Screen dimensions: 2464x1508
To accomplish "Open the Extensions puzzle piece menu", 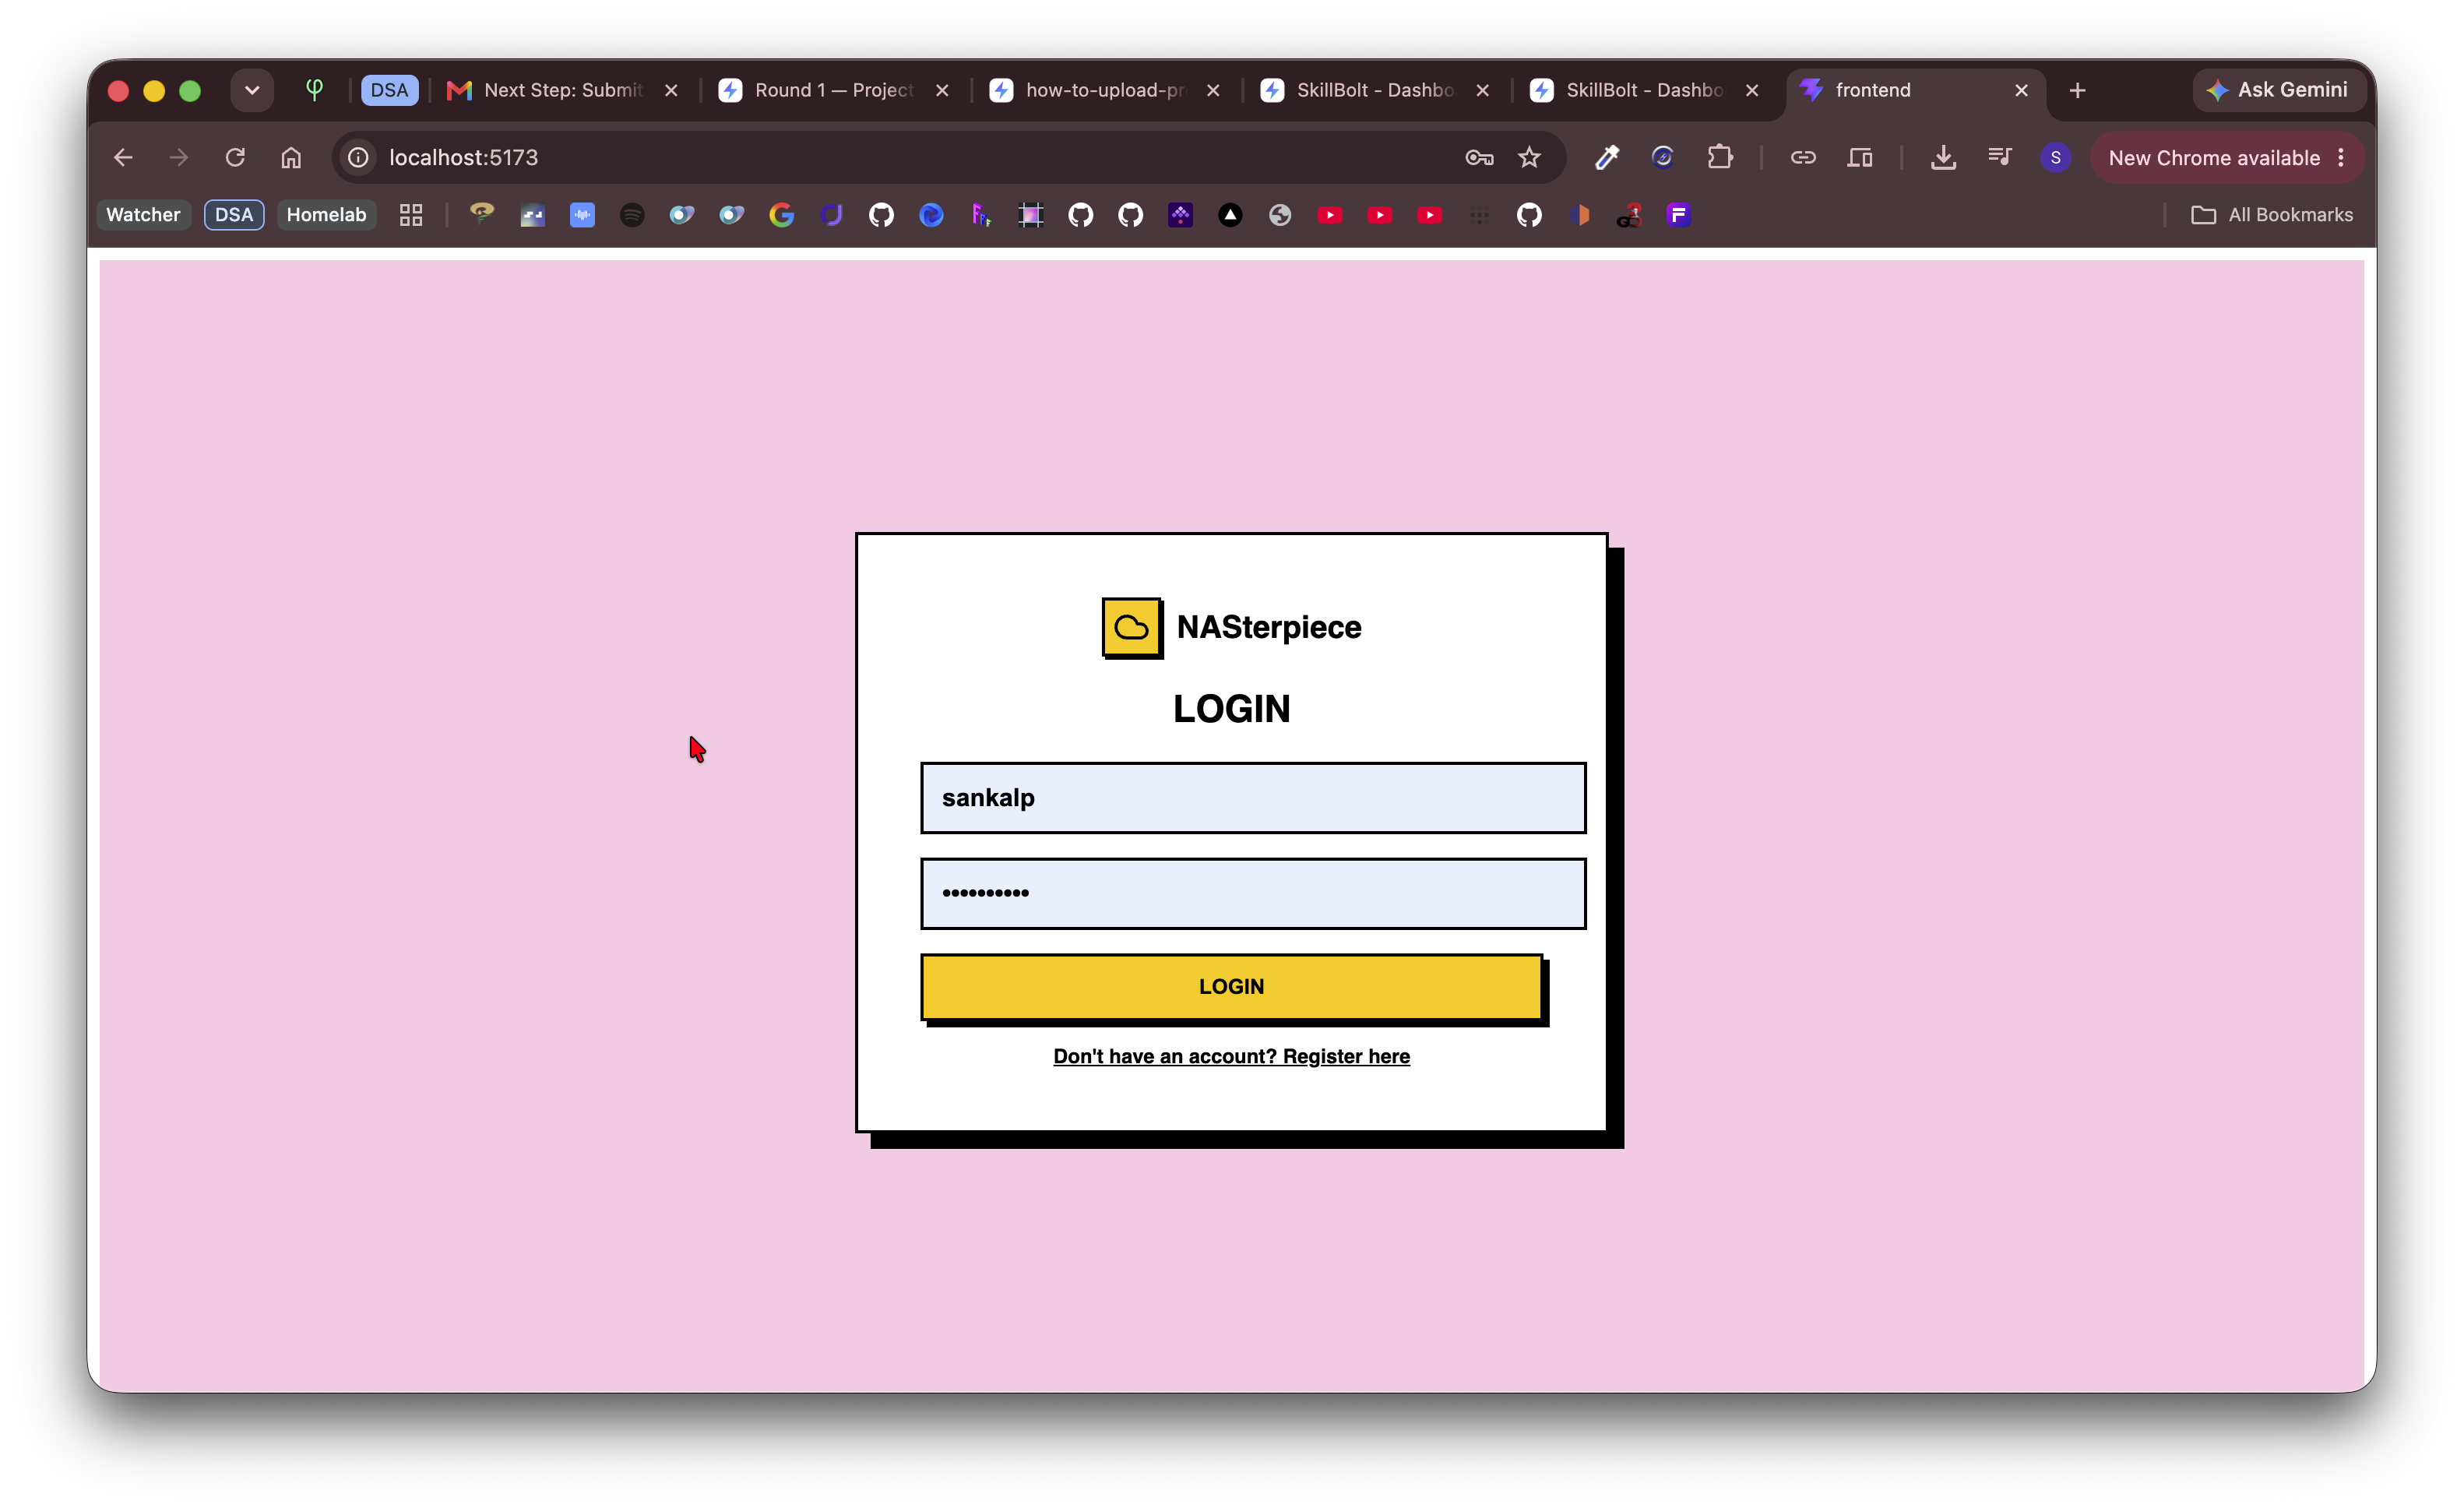I will tap(1720, 157).
